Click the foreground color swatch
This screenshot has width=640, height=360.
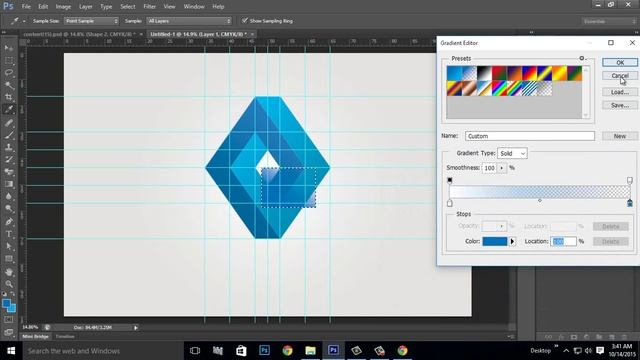point(6,304)
